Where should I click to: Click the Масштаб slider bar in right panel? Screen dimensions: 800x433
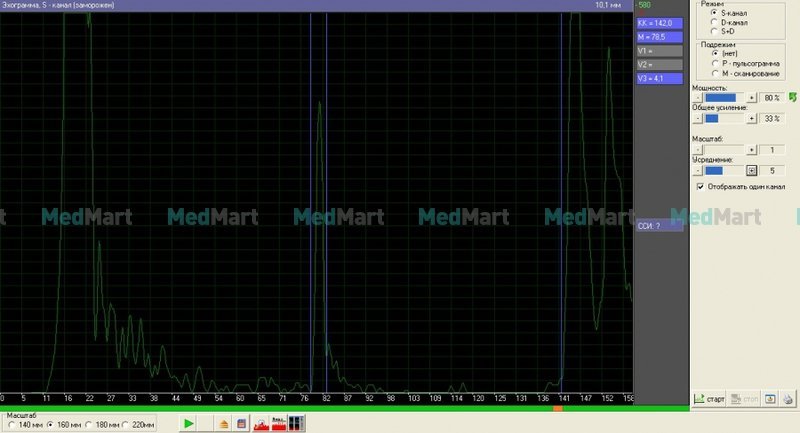point(724,149)
